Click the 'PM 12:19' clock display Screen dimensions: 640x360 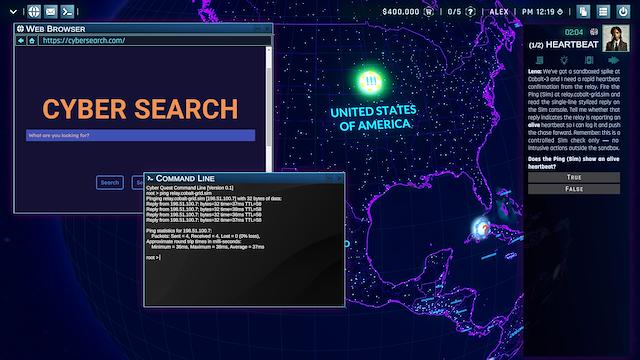(x=538, y=12)
